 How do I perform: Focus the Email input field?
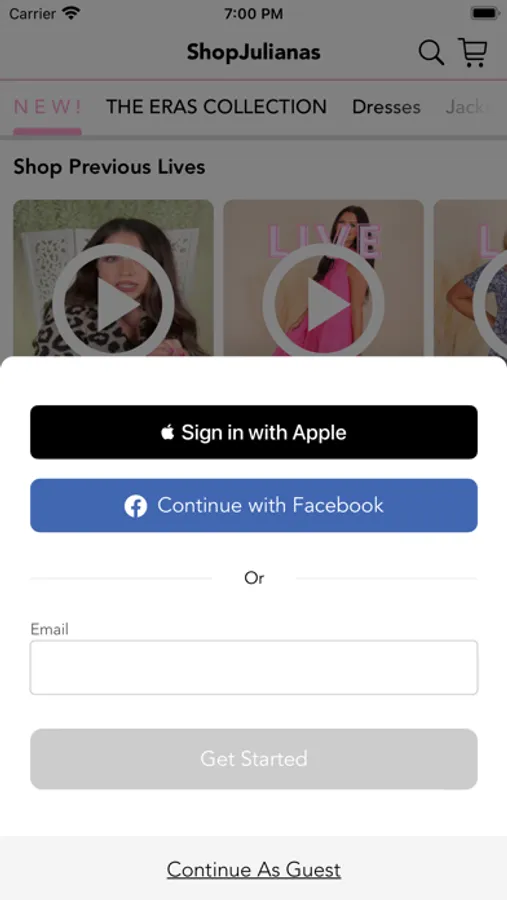point(254,668)
